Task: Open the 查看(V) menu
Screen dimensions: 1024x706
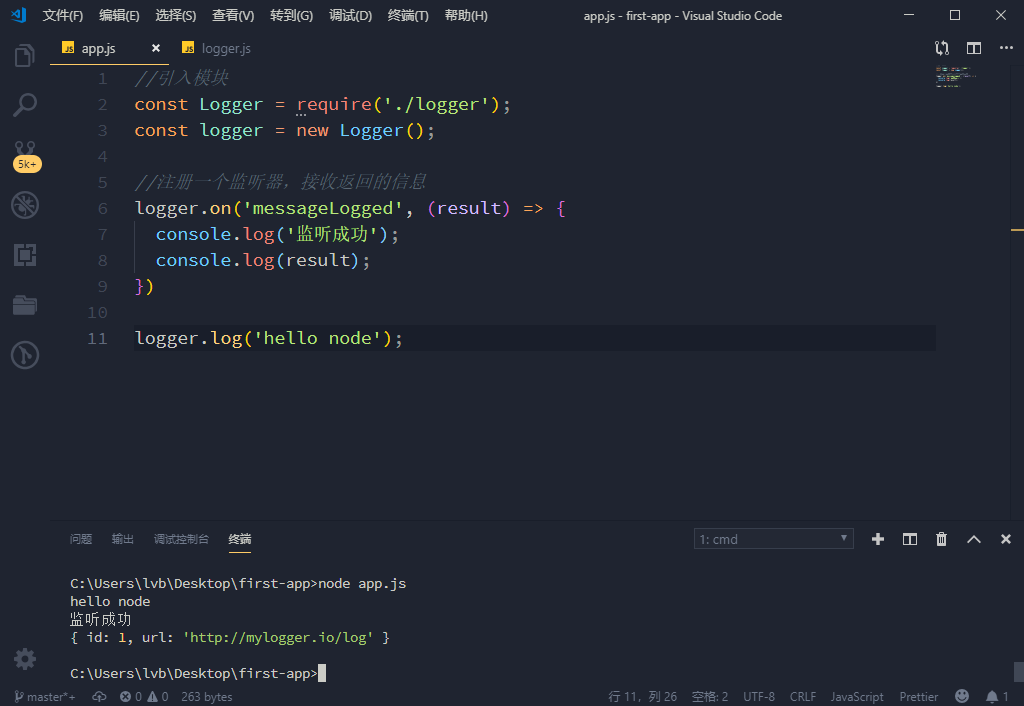Action: (x=233, y=16)
